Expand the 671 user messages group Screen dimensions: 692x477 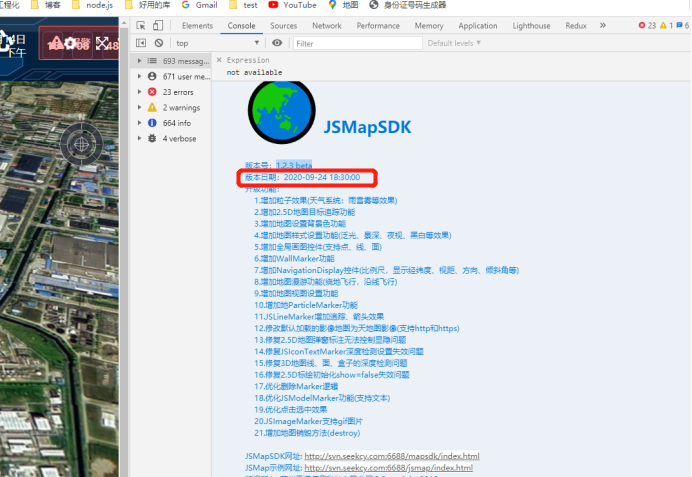(139, 76)
